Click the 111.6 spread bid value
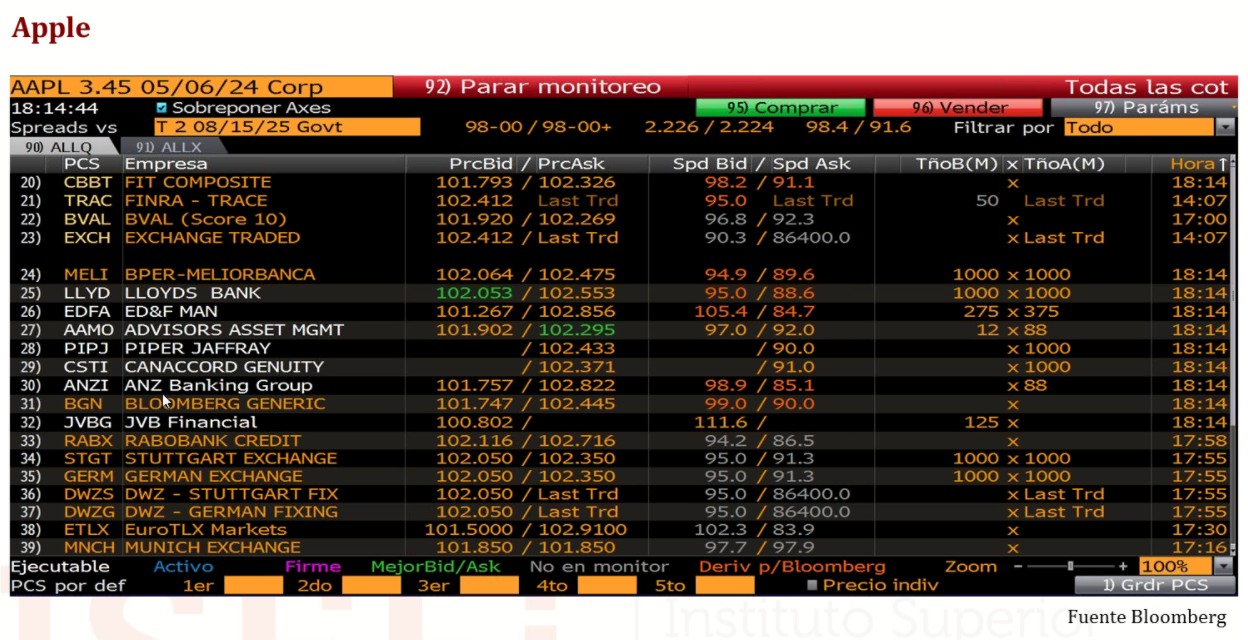 720,423
